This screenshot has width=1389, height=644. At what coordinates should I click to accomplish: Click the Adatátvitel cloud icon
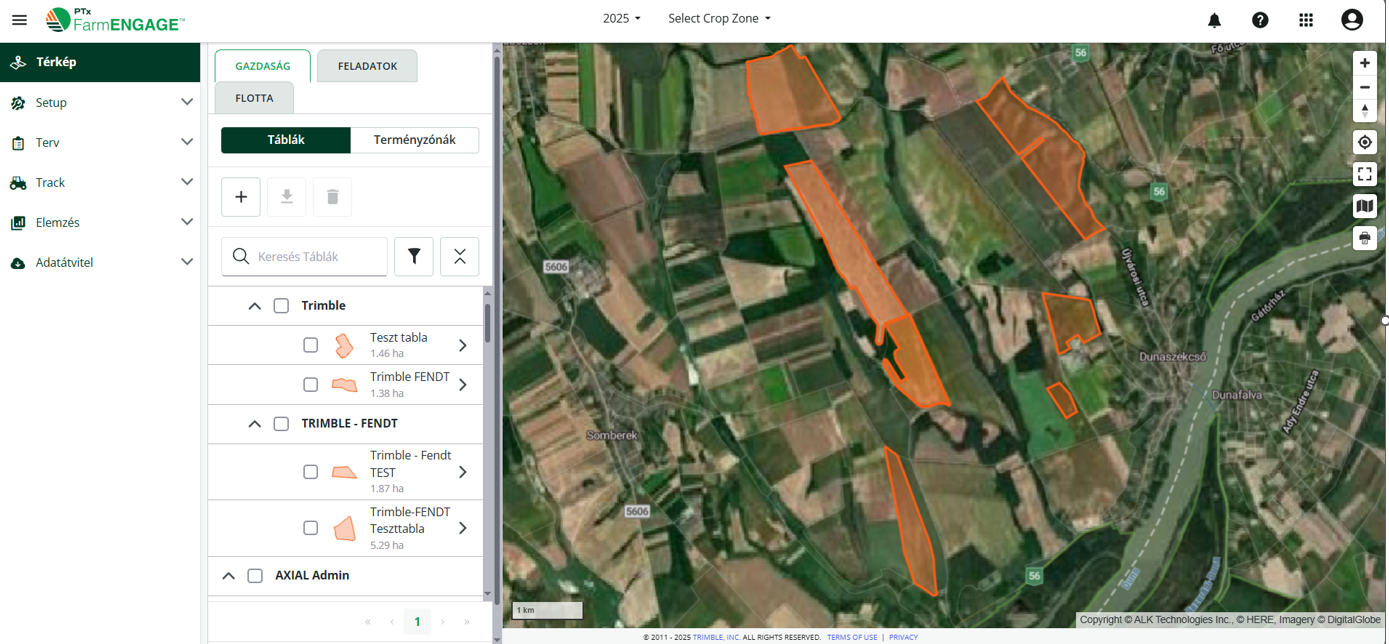(18, 263)
